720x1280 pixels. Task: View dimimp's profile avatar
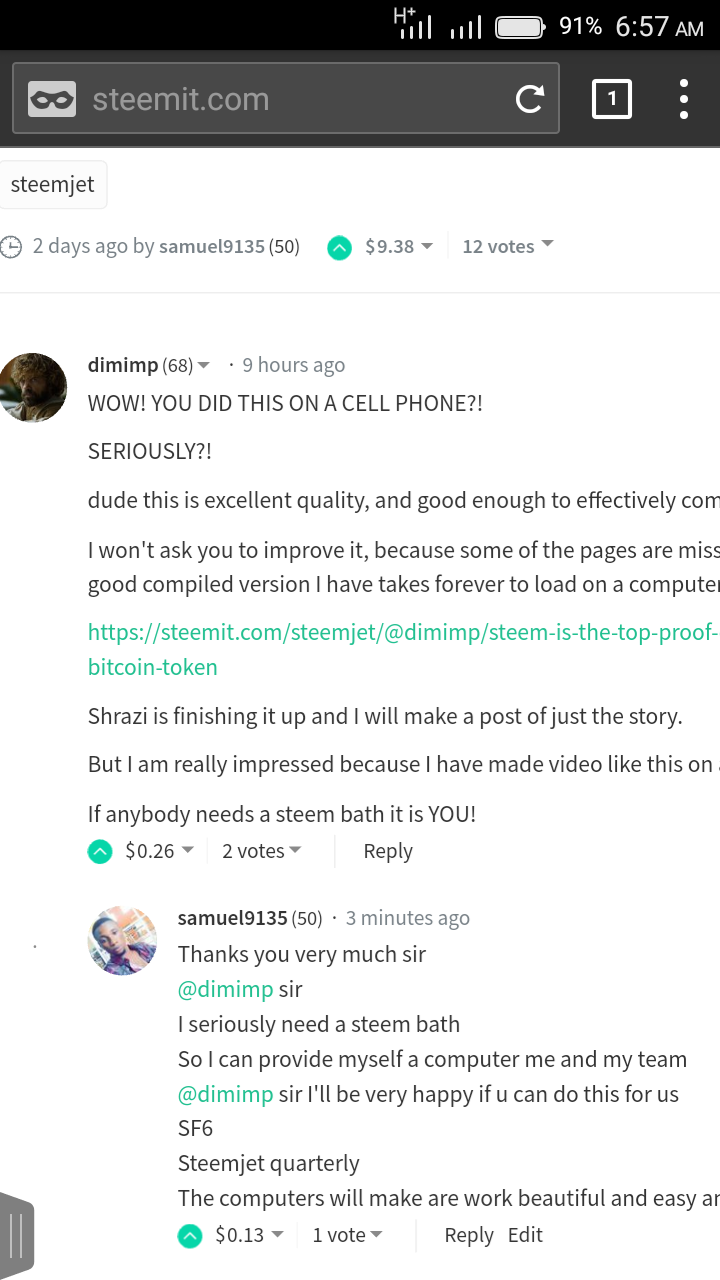[x=34, y=387]
